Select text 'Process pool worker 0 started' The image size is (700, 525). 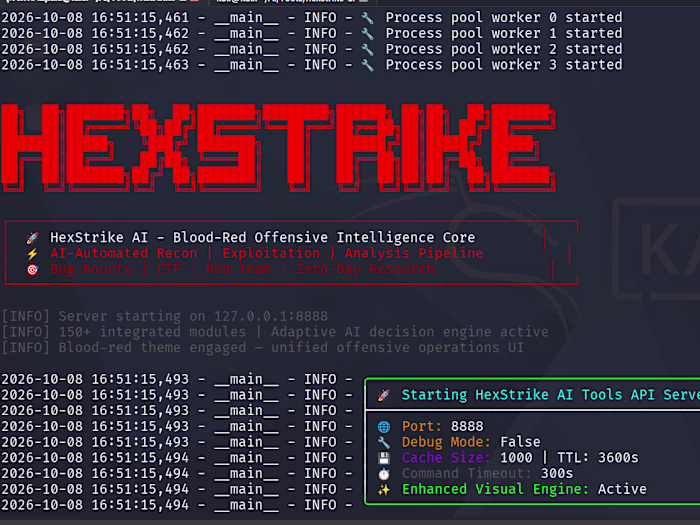click(x=504, y=18)
